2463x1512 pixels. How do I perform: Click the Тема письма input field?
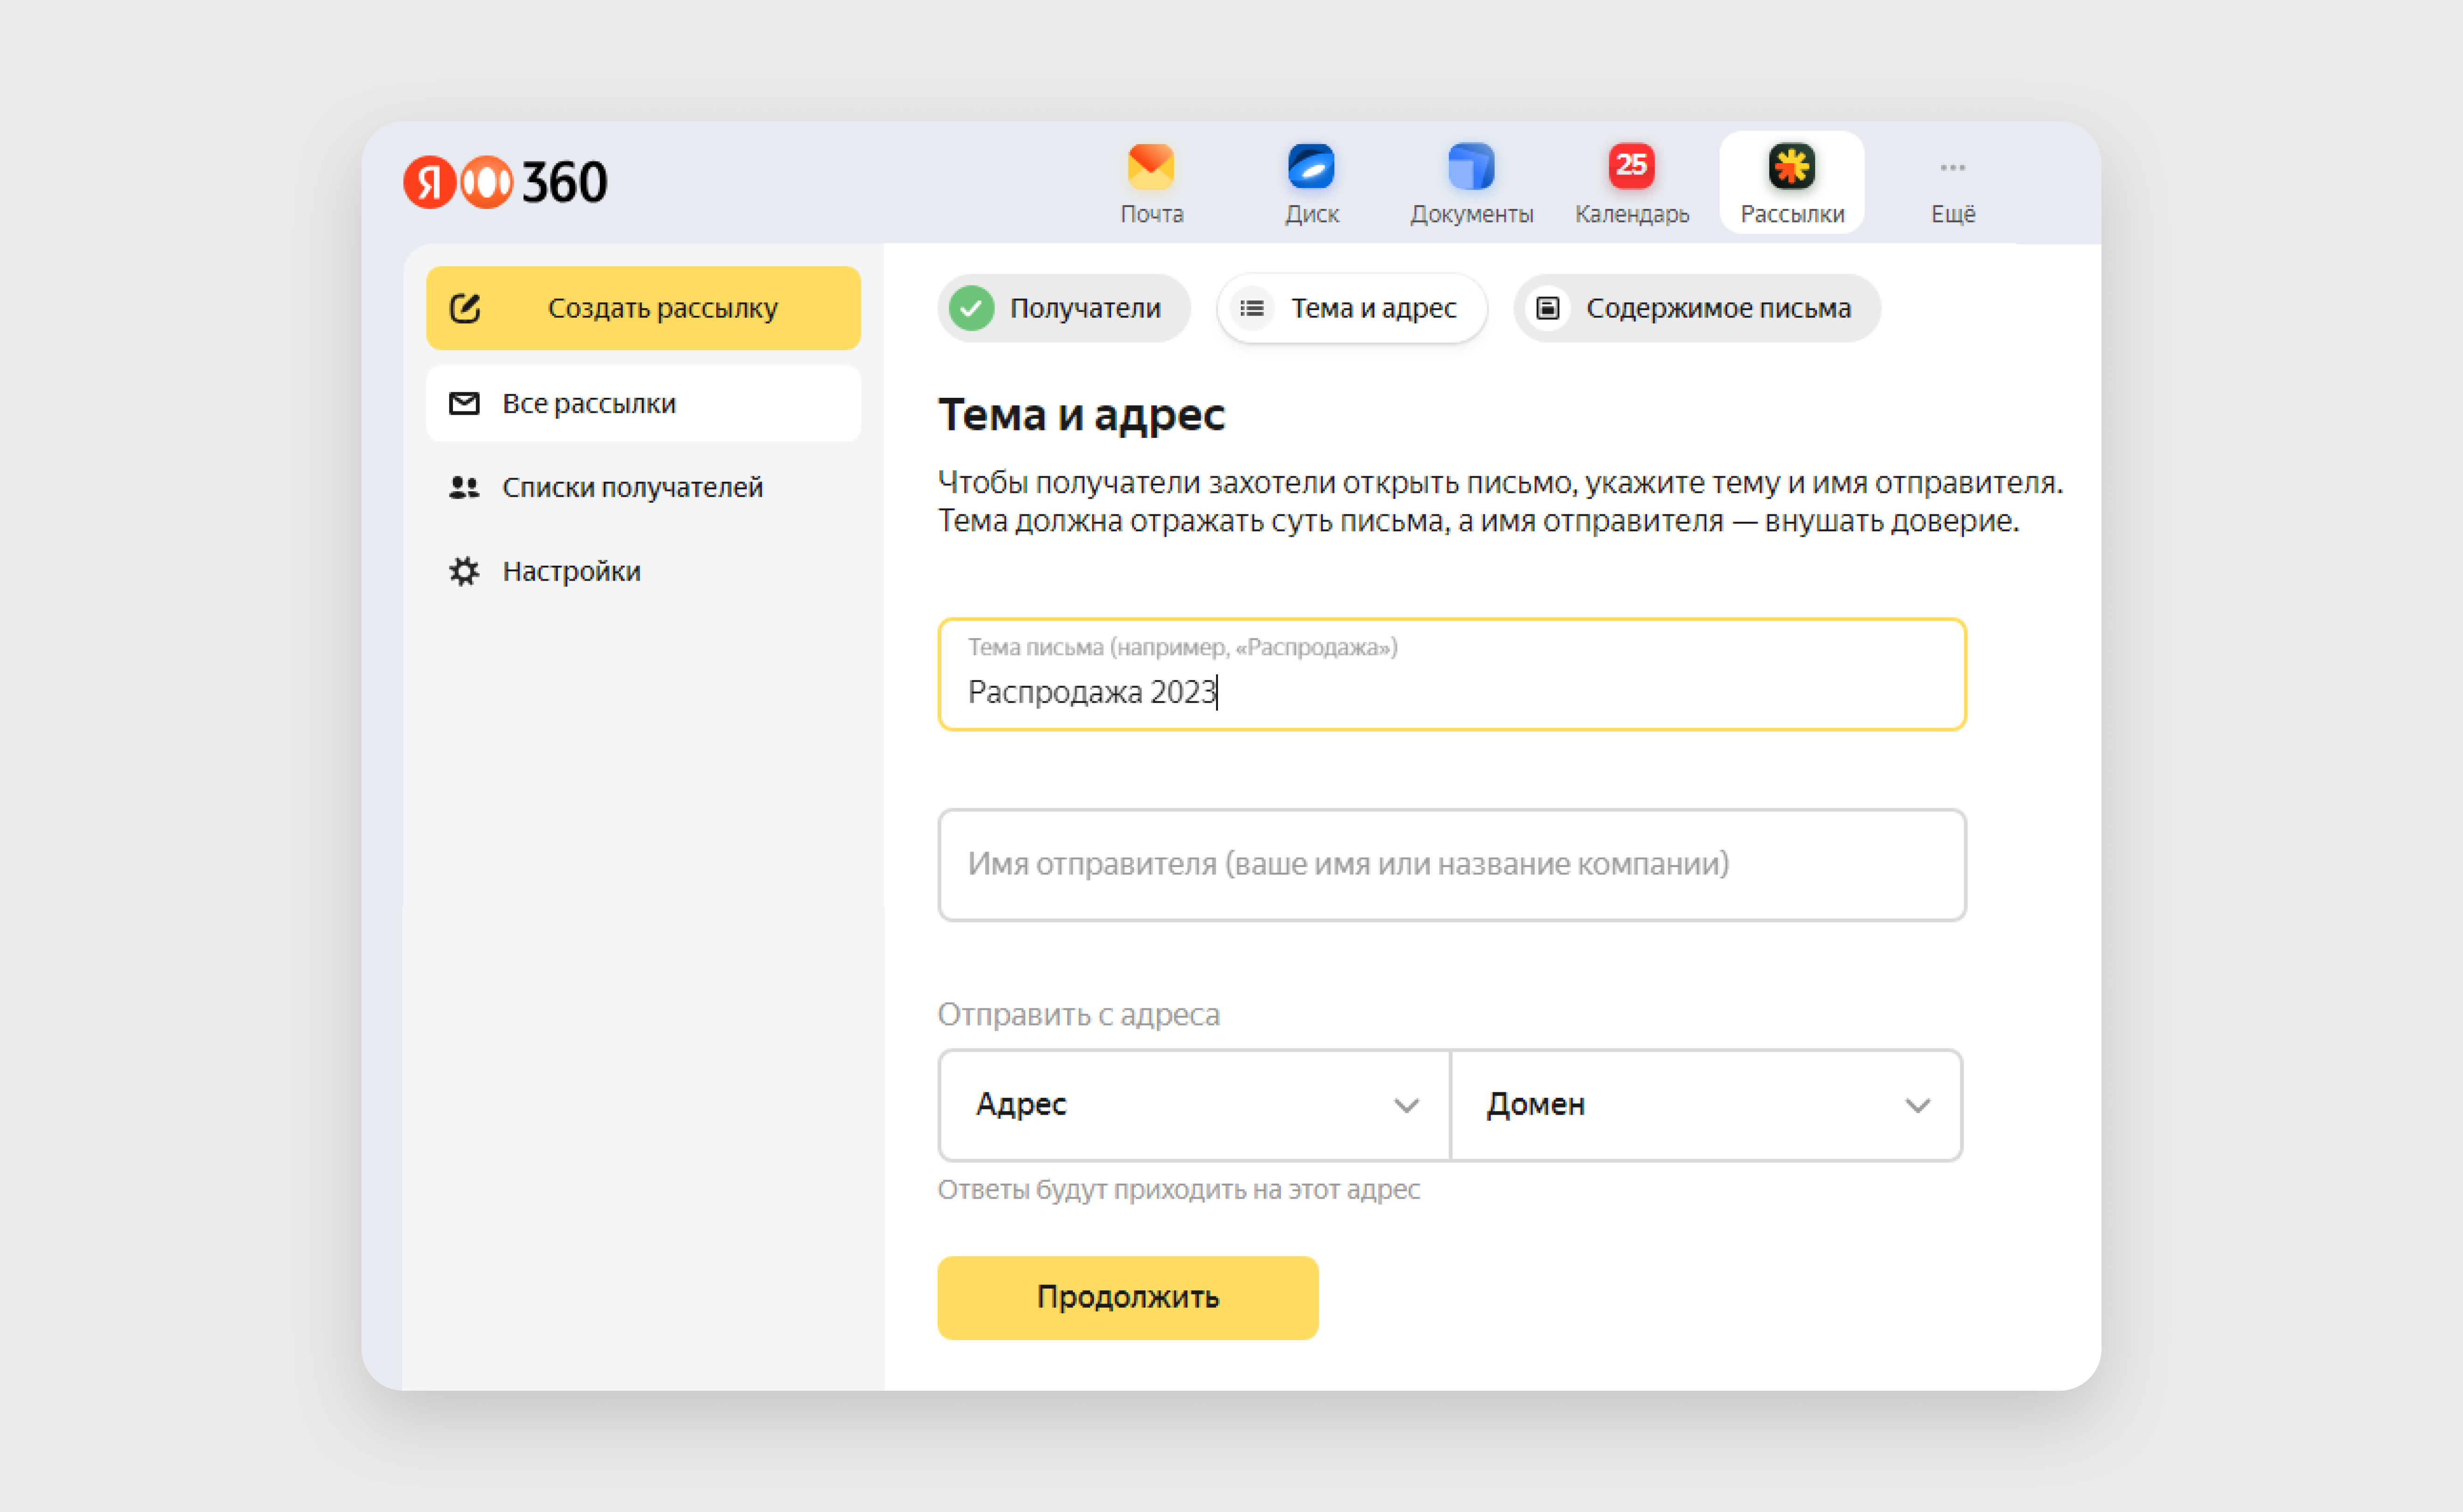(x=1451, y=675)
